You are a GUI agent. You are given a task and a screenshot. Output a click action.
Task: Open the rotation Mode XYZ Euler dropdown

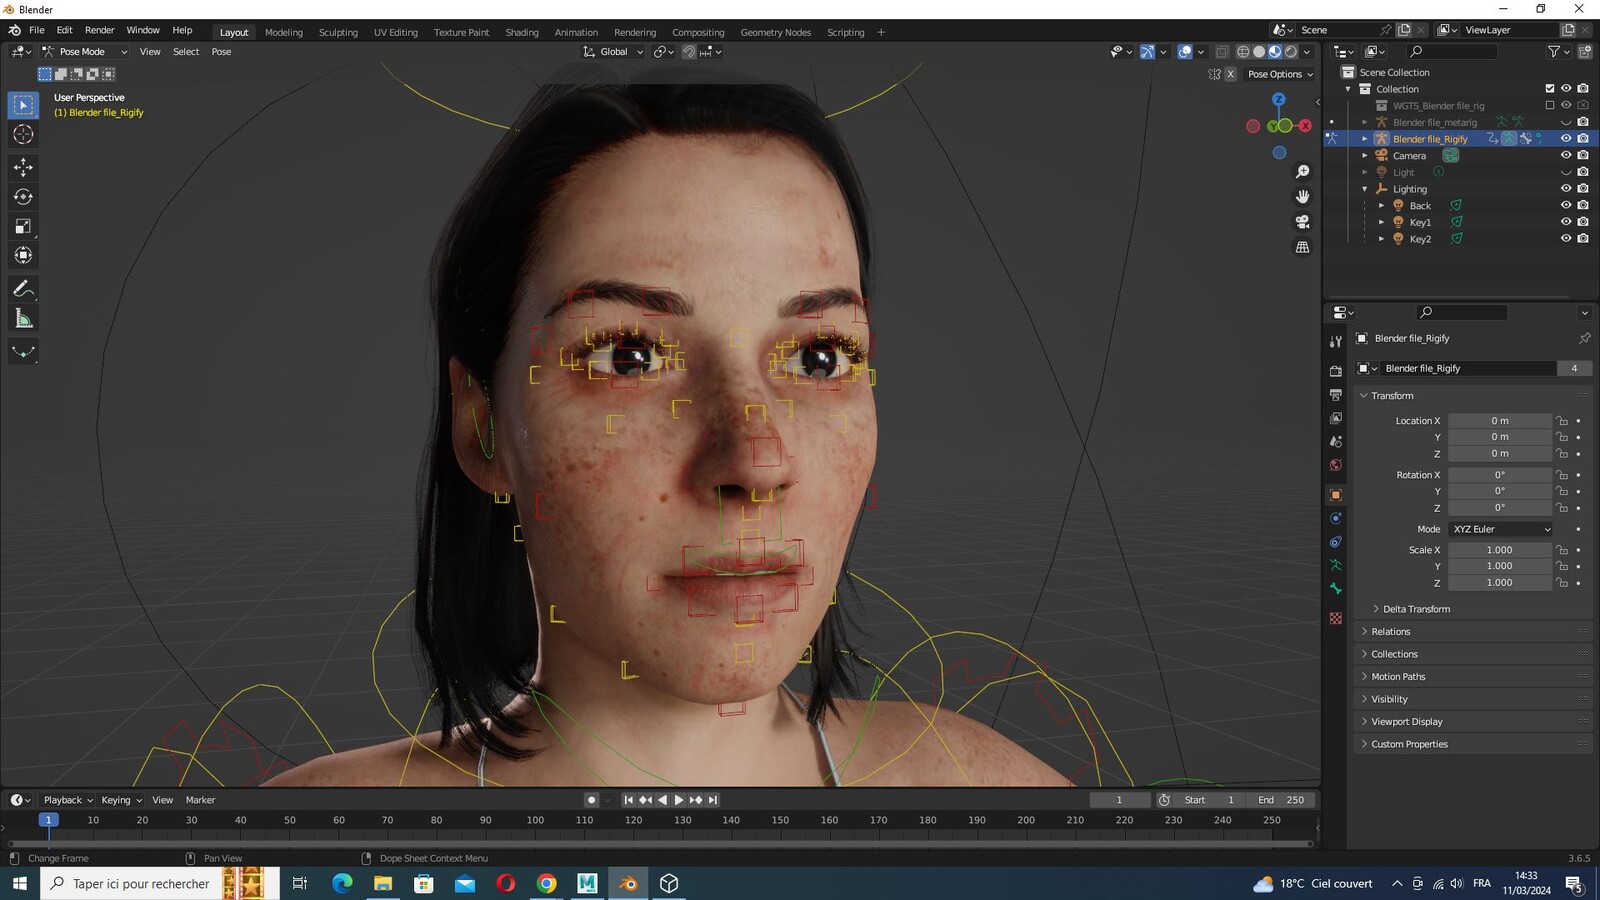point(1501,529)
